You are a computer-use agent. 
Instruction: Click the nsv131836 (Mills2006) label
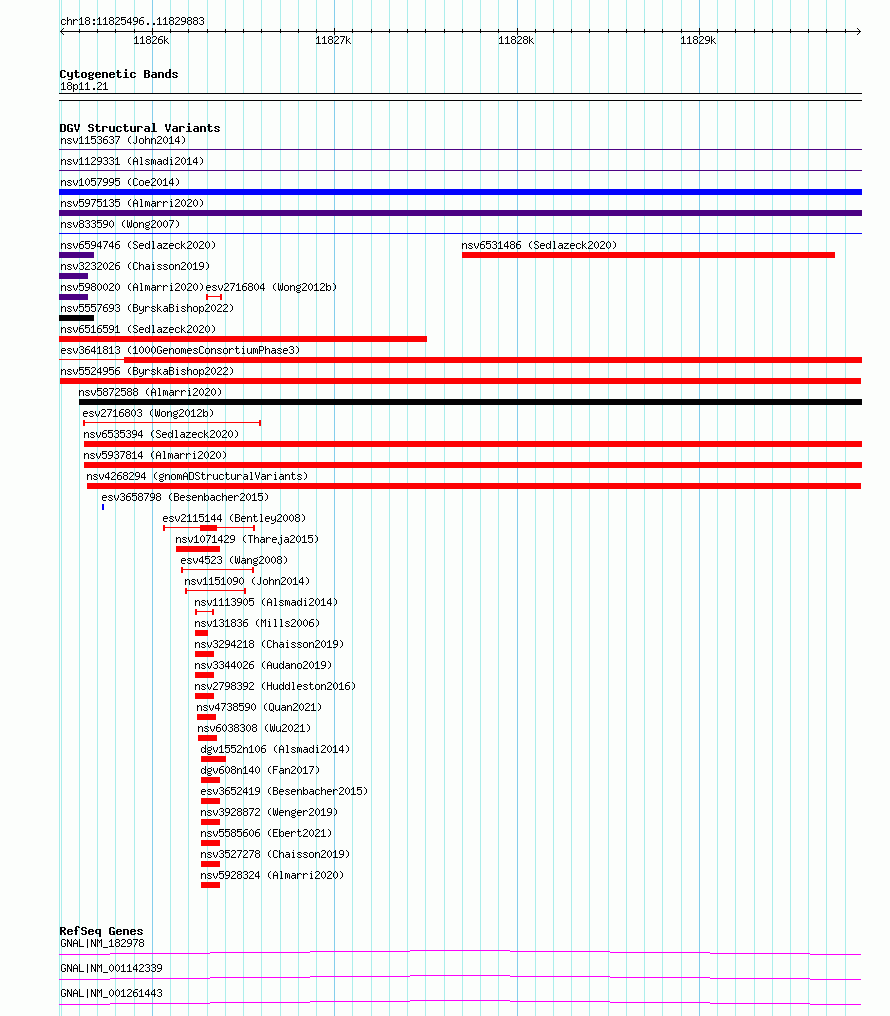click(257, 623)
